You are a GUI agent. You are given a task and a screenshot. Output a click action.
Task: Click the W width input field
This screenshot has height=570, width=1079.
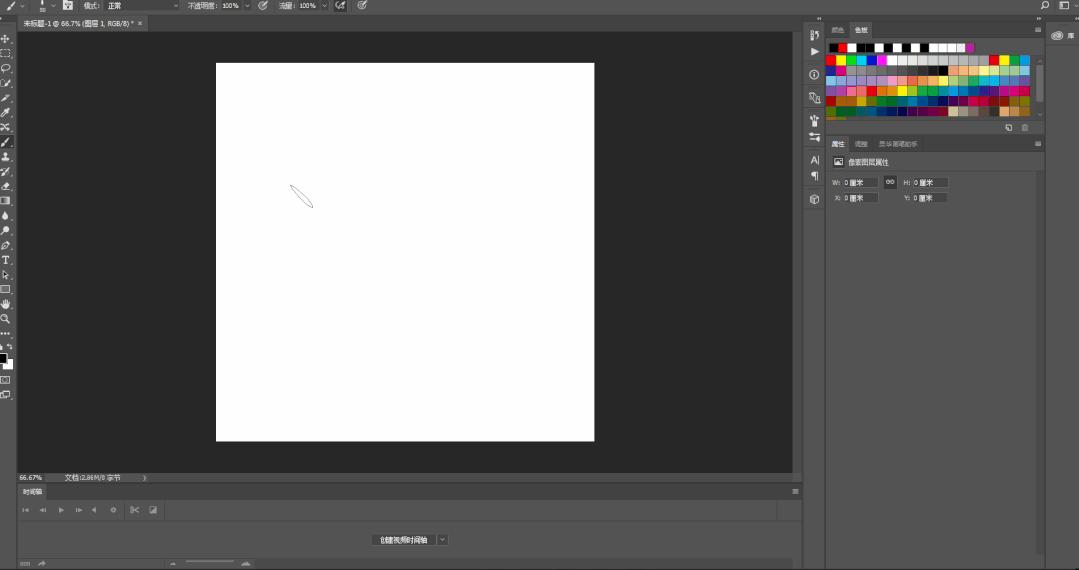point(860,182)
